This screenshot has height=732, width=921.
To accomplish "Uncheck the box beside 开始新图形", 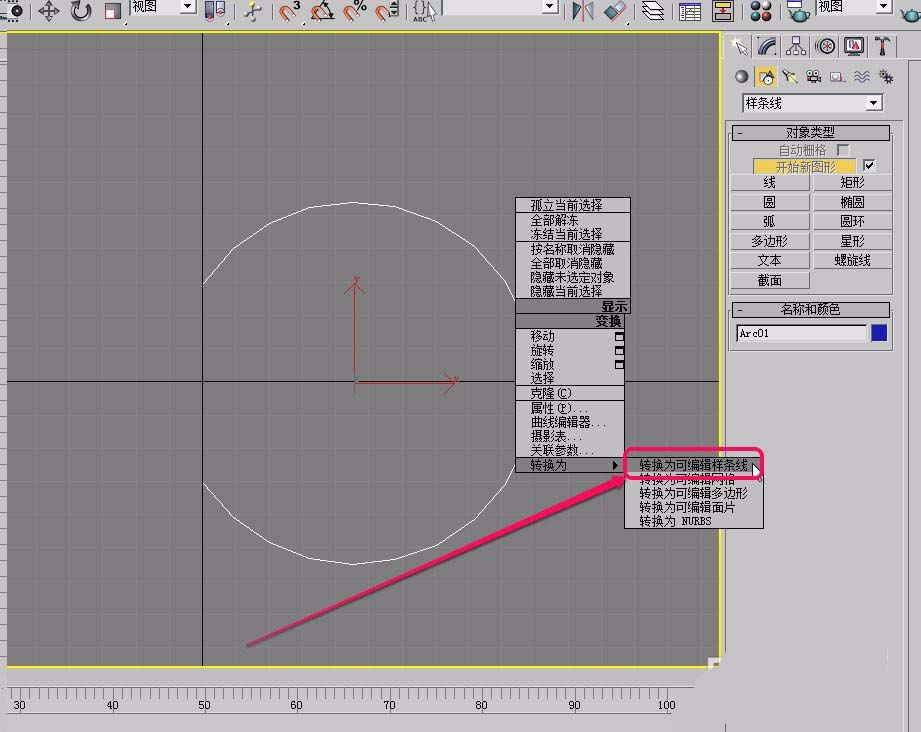I will tap(869, 166).
